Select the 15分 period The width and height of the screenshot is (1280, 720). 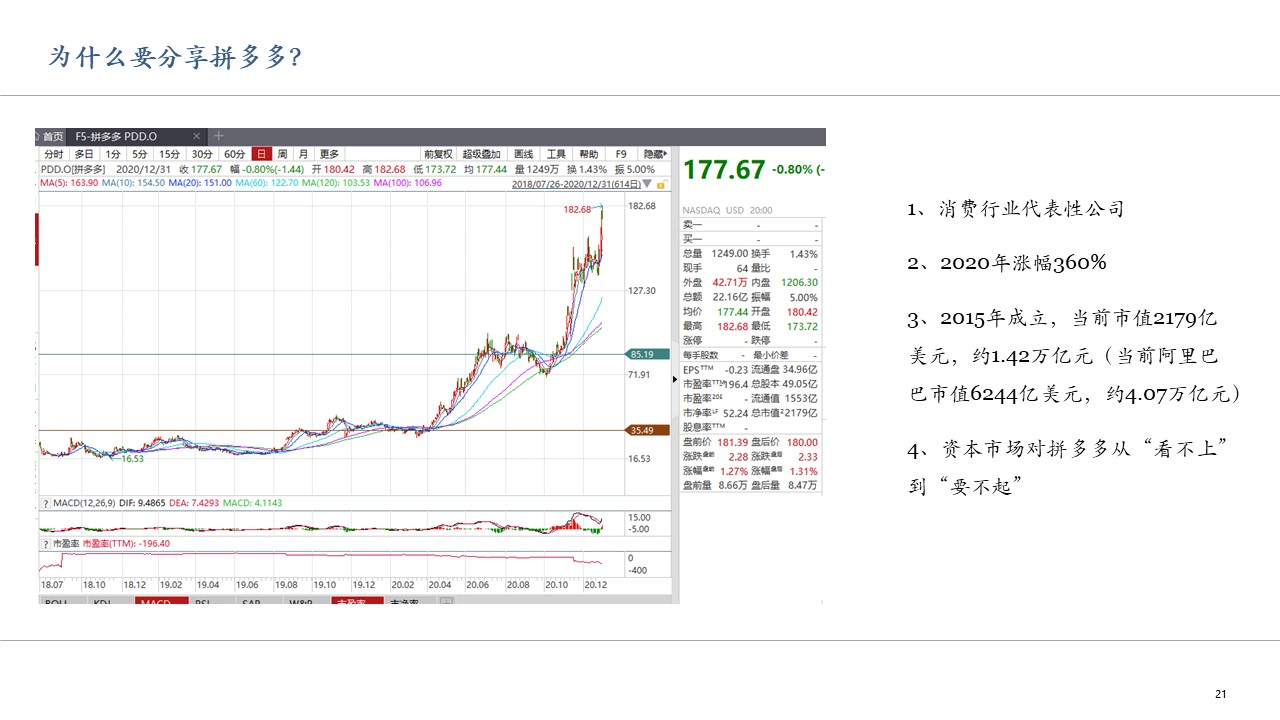[169, 154]
